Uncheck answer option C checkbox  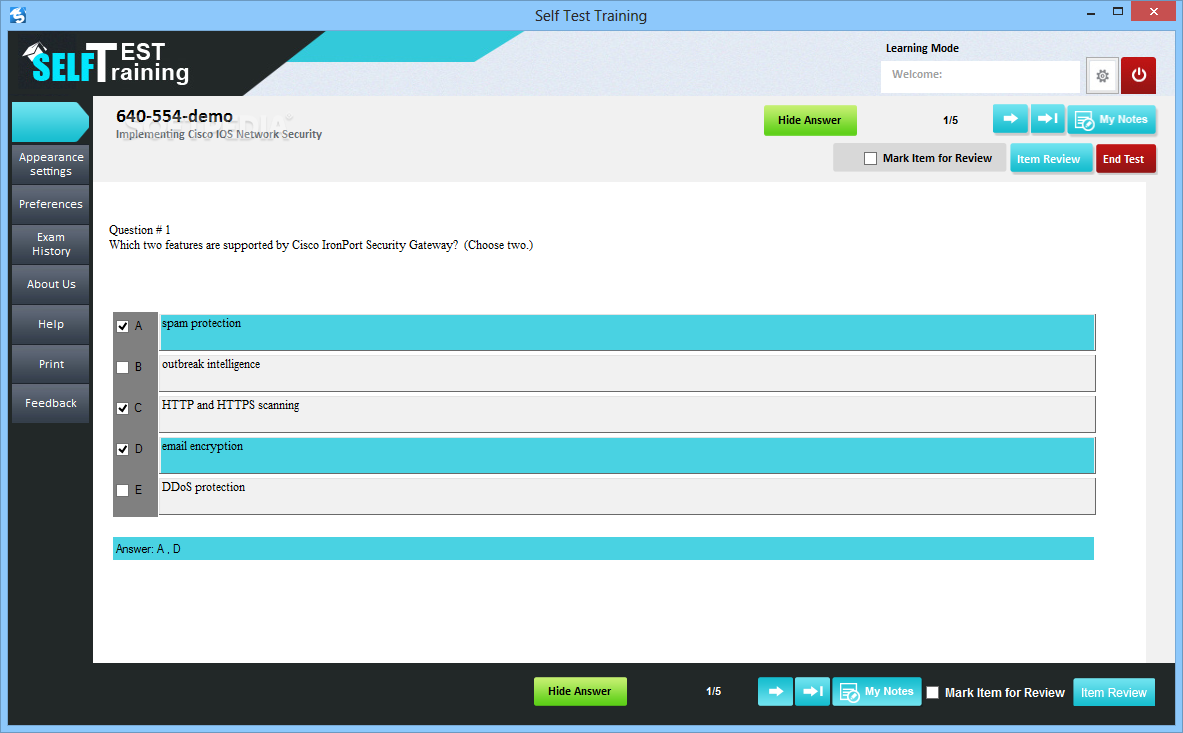122,408
